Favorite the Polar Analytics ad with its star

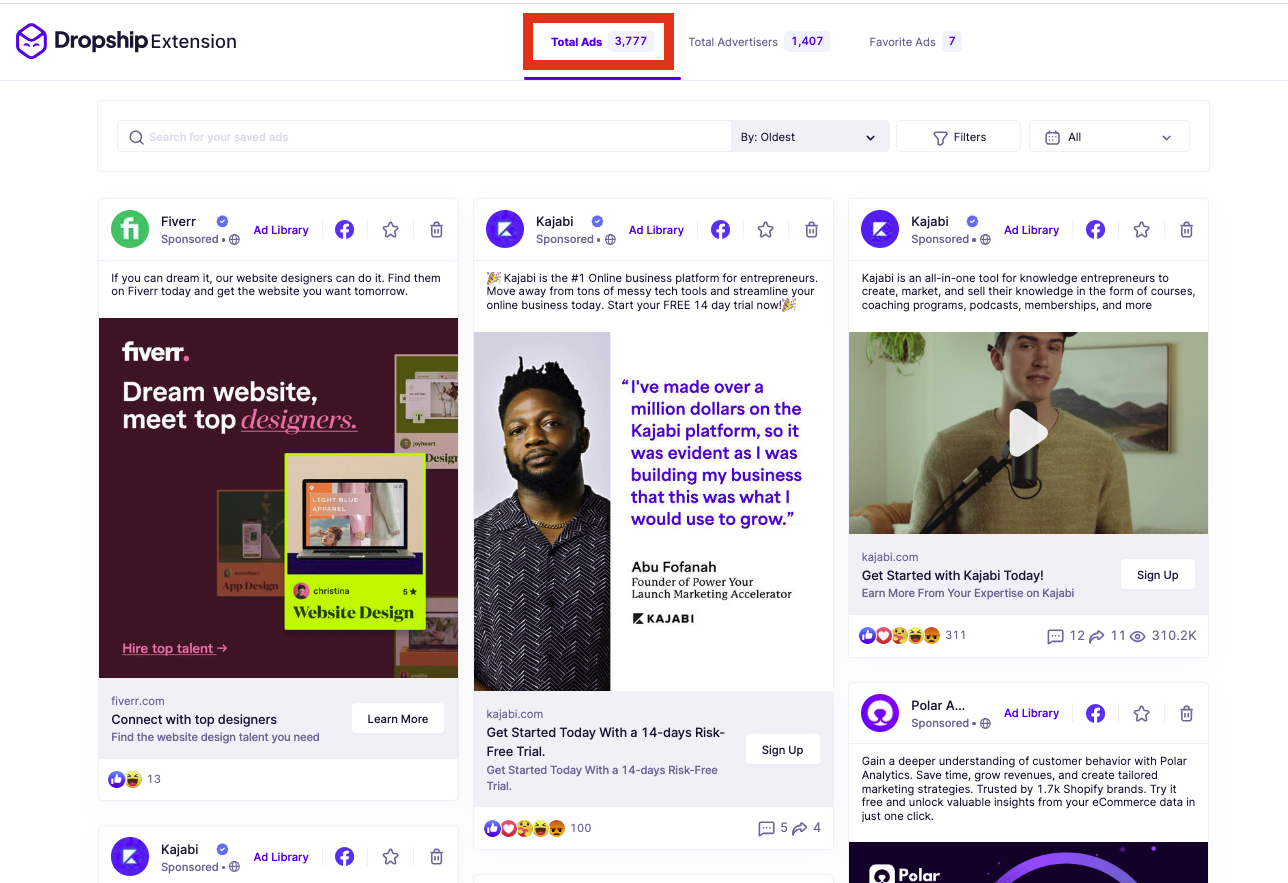coord(1141,713)
